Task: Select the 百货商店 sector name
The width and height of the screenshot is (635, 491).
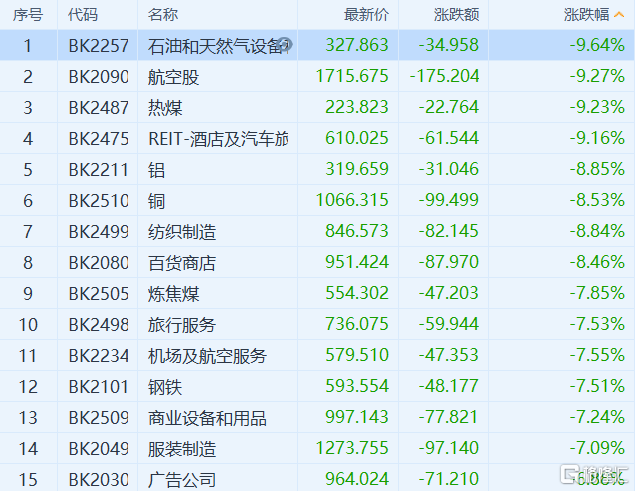Action: click(x=181, y=263)
